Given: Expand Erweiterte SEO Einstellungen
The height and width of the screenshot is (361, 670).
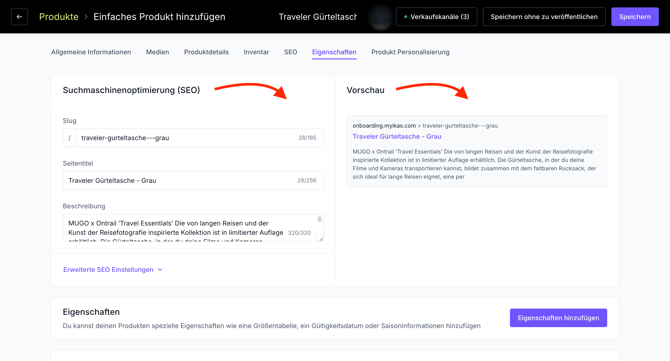Looking at the screenshot, I should point(108,270).
